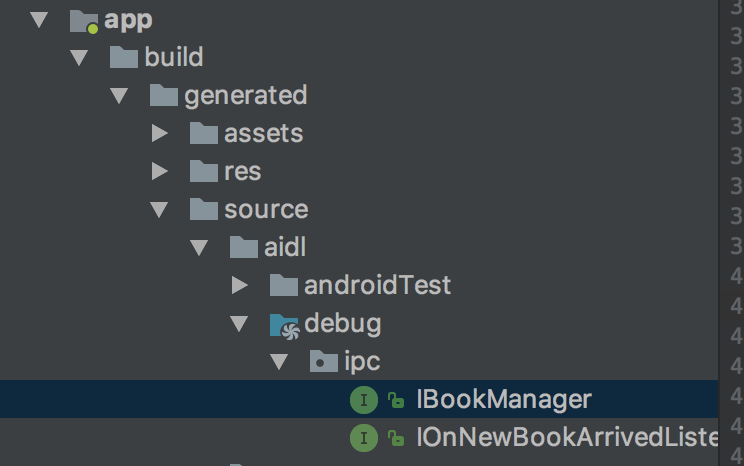Click the generated folder icon
744x466 pixels.
(x=164, y=96)
